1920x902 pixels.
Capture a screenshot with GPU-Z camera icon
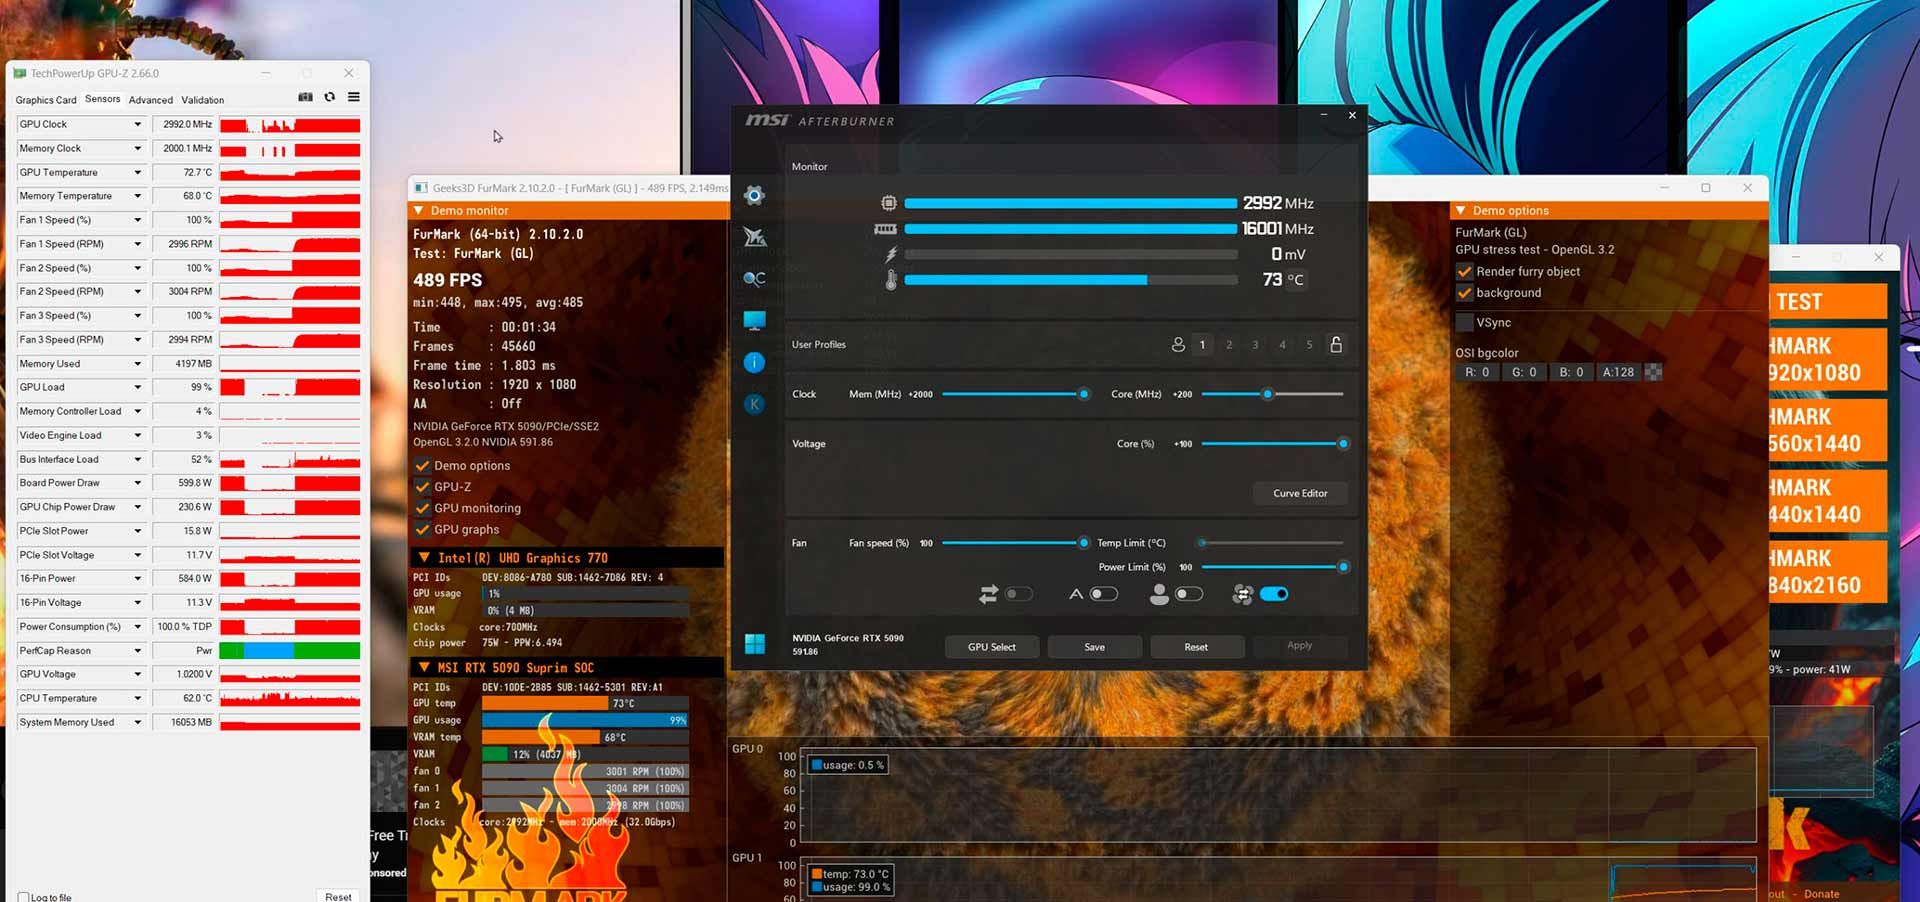305,97
